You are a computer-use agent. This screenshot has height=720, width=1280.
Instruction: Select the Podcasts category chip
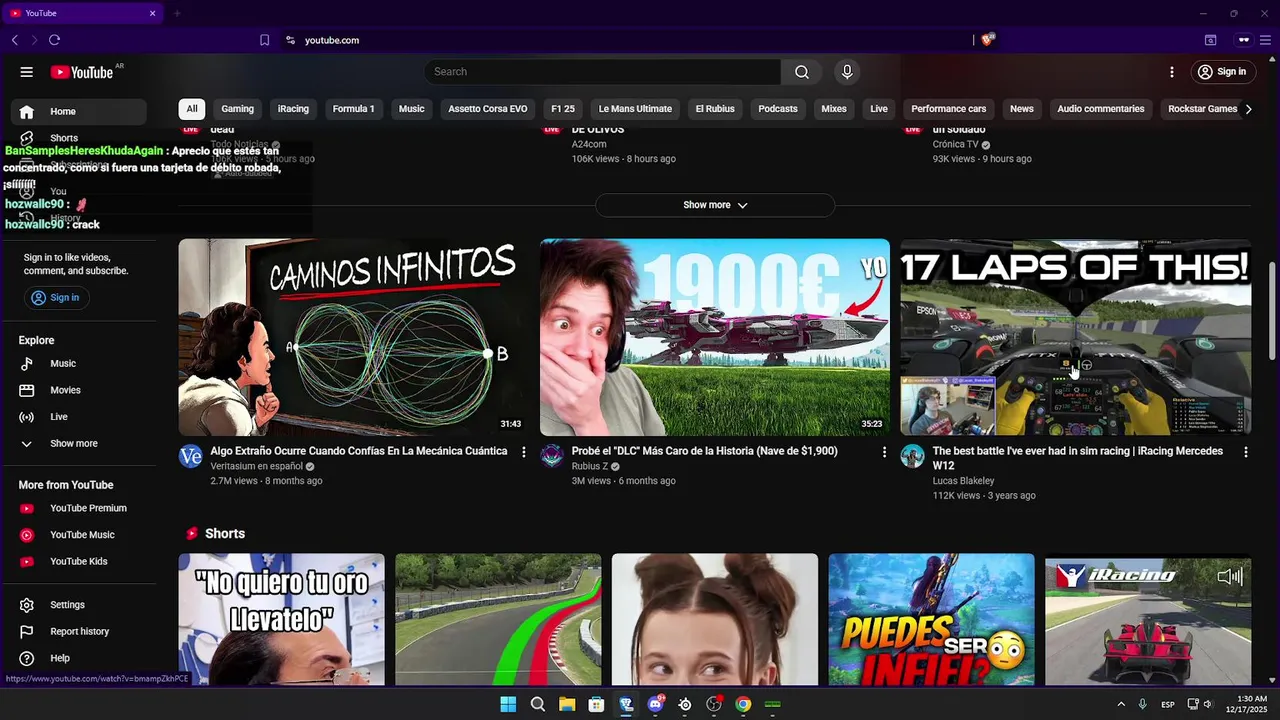tap(778, 109)
